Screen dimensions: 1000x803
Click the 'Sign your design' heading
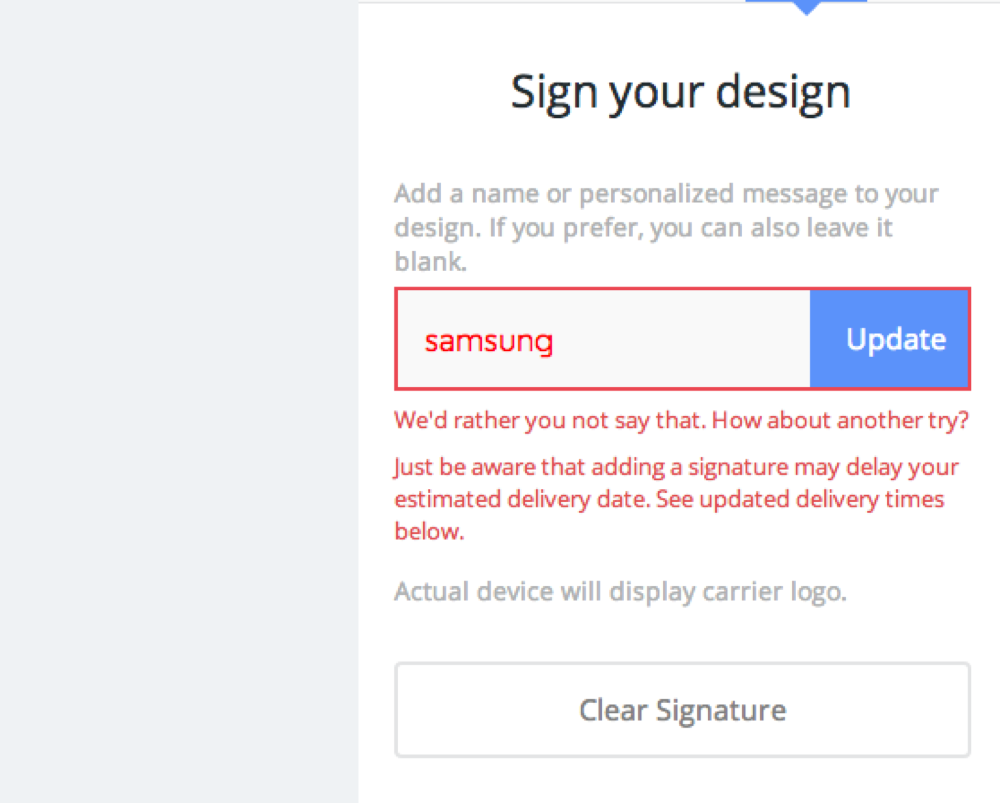coord(680,92)
